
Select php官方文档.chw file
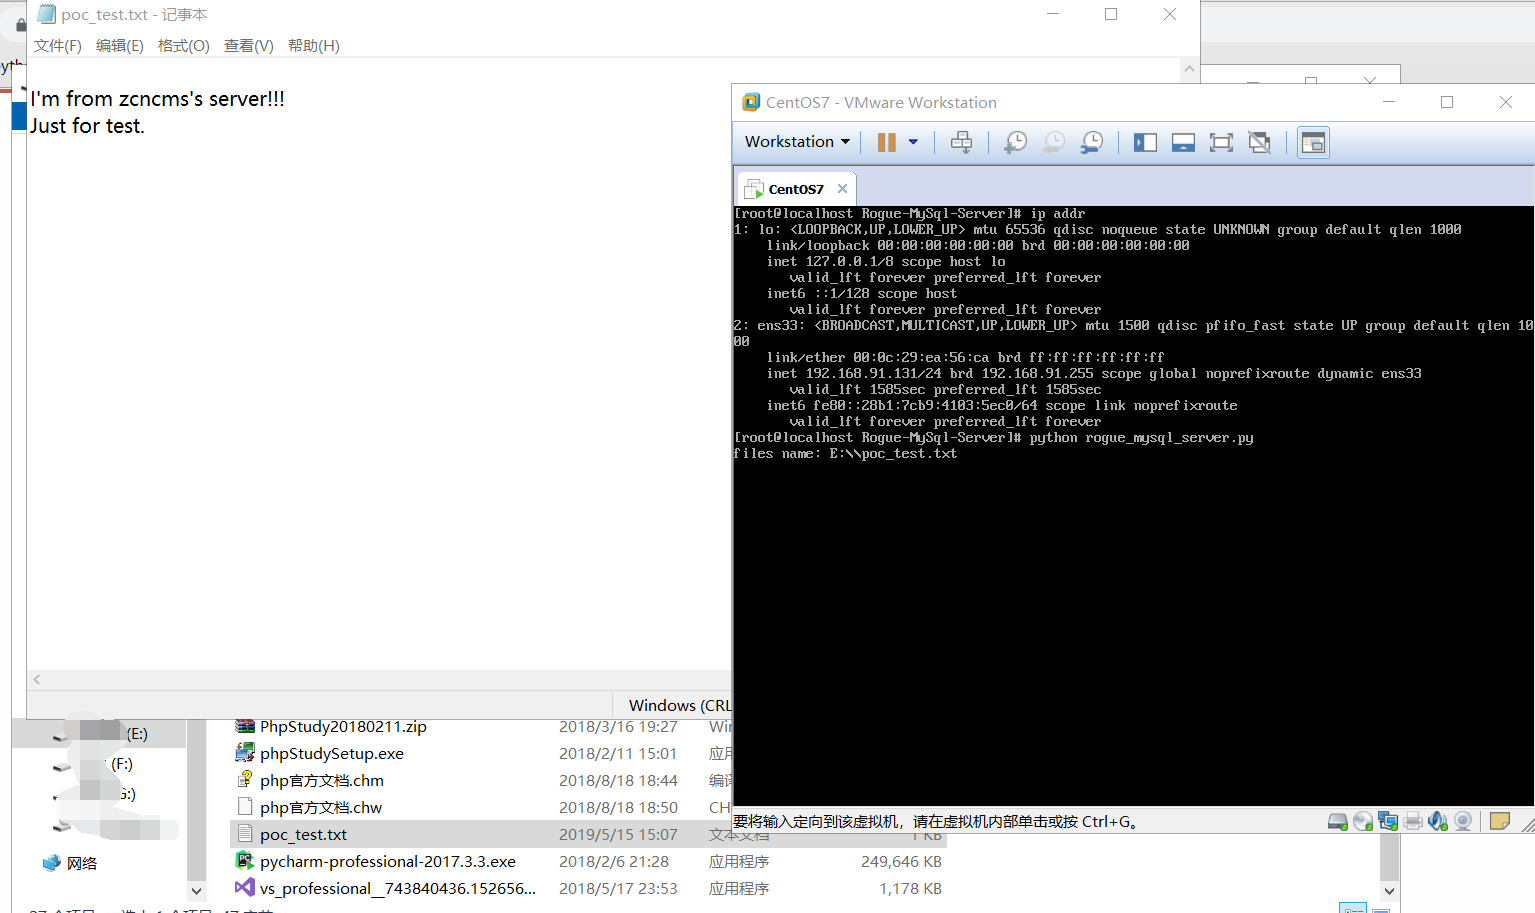321,808
